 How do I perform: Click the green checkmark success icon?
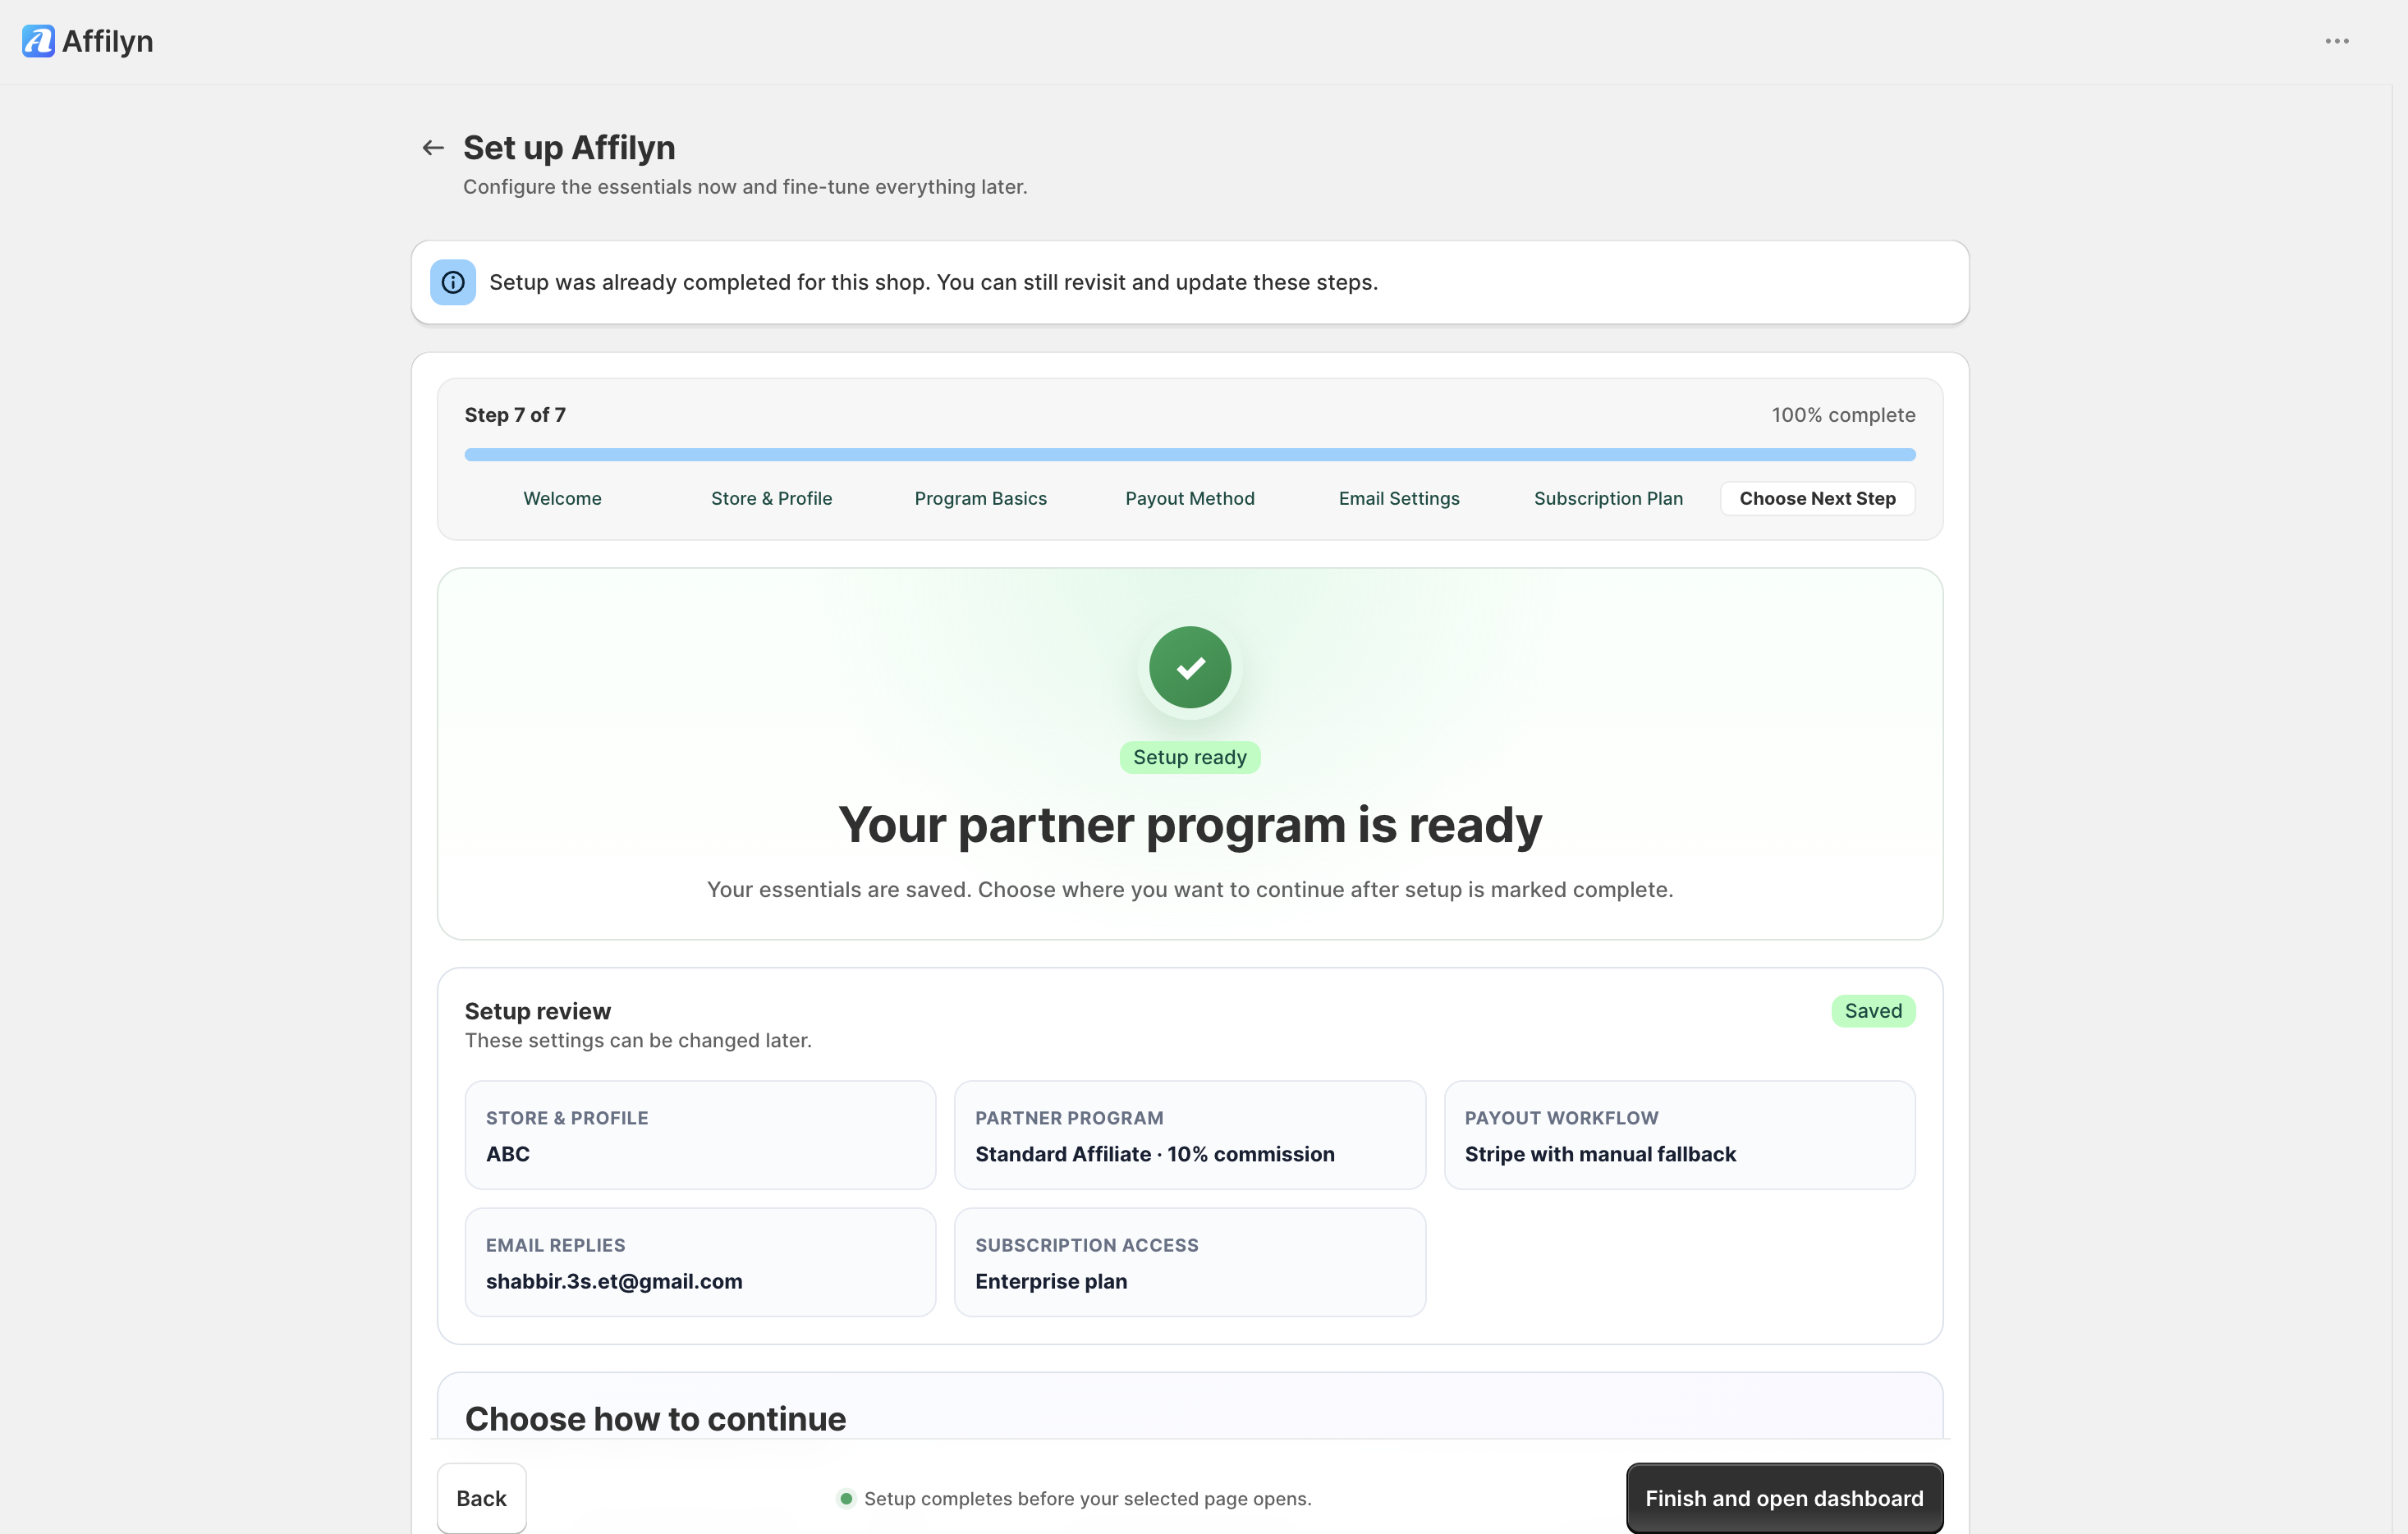pyautogui.click(x=1190, y=667)
